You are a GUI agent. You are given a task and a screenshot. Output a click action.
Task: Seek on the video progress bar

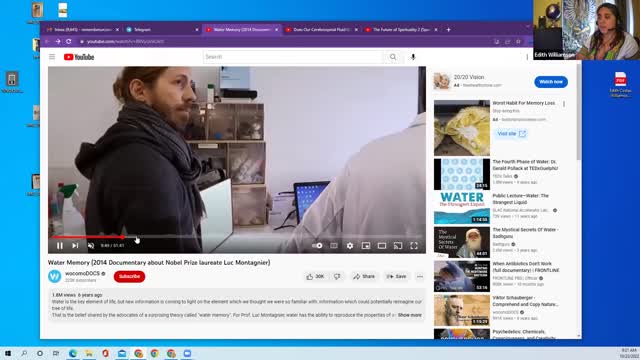click(237, 237)
